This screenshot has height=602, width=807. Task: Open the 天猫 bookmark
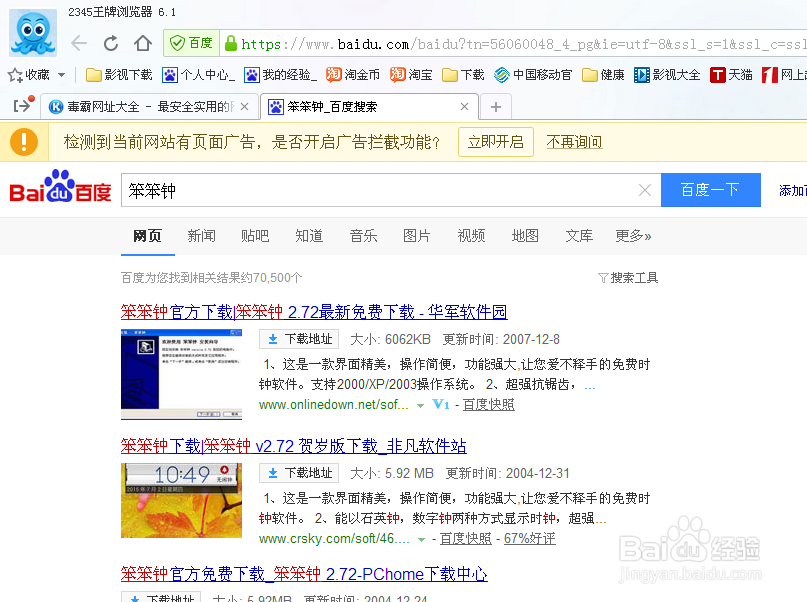coord(731,75)
